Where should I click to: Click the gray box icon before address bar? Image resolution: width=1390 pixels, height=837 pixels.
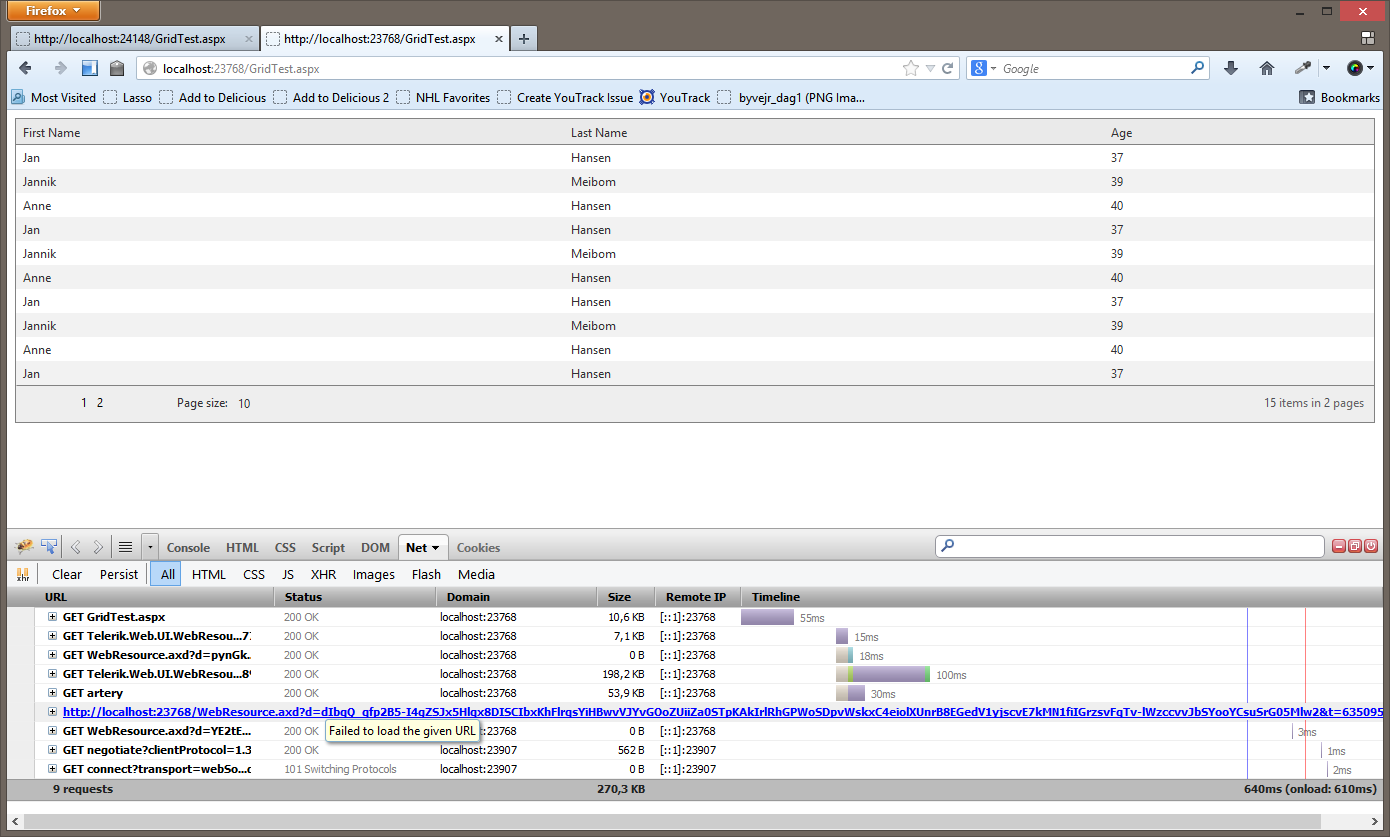tap(117, 68)
